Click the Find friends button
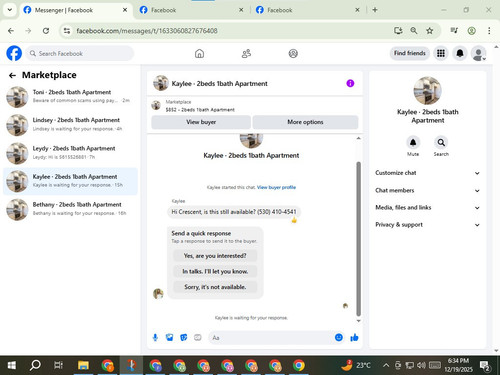 tap(410, 53)
